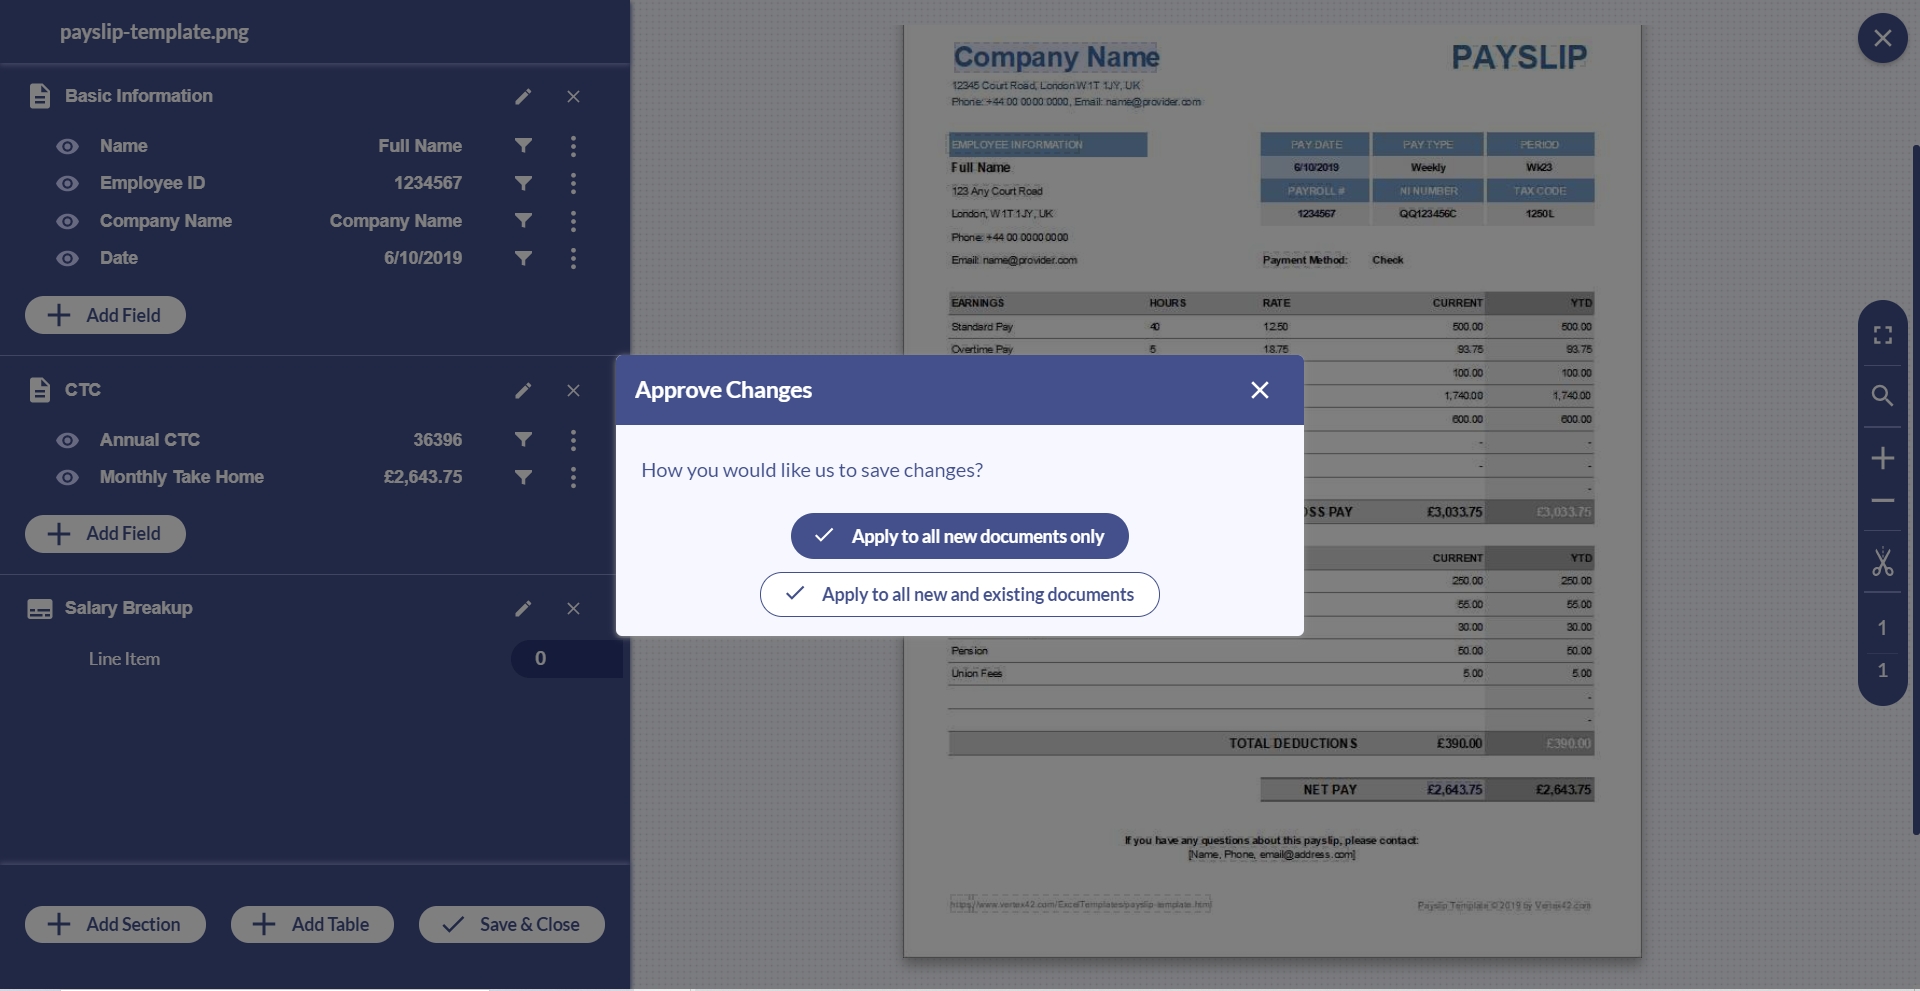Click the 1234567 Employee ID value

click(x=428, y=183)
